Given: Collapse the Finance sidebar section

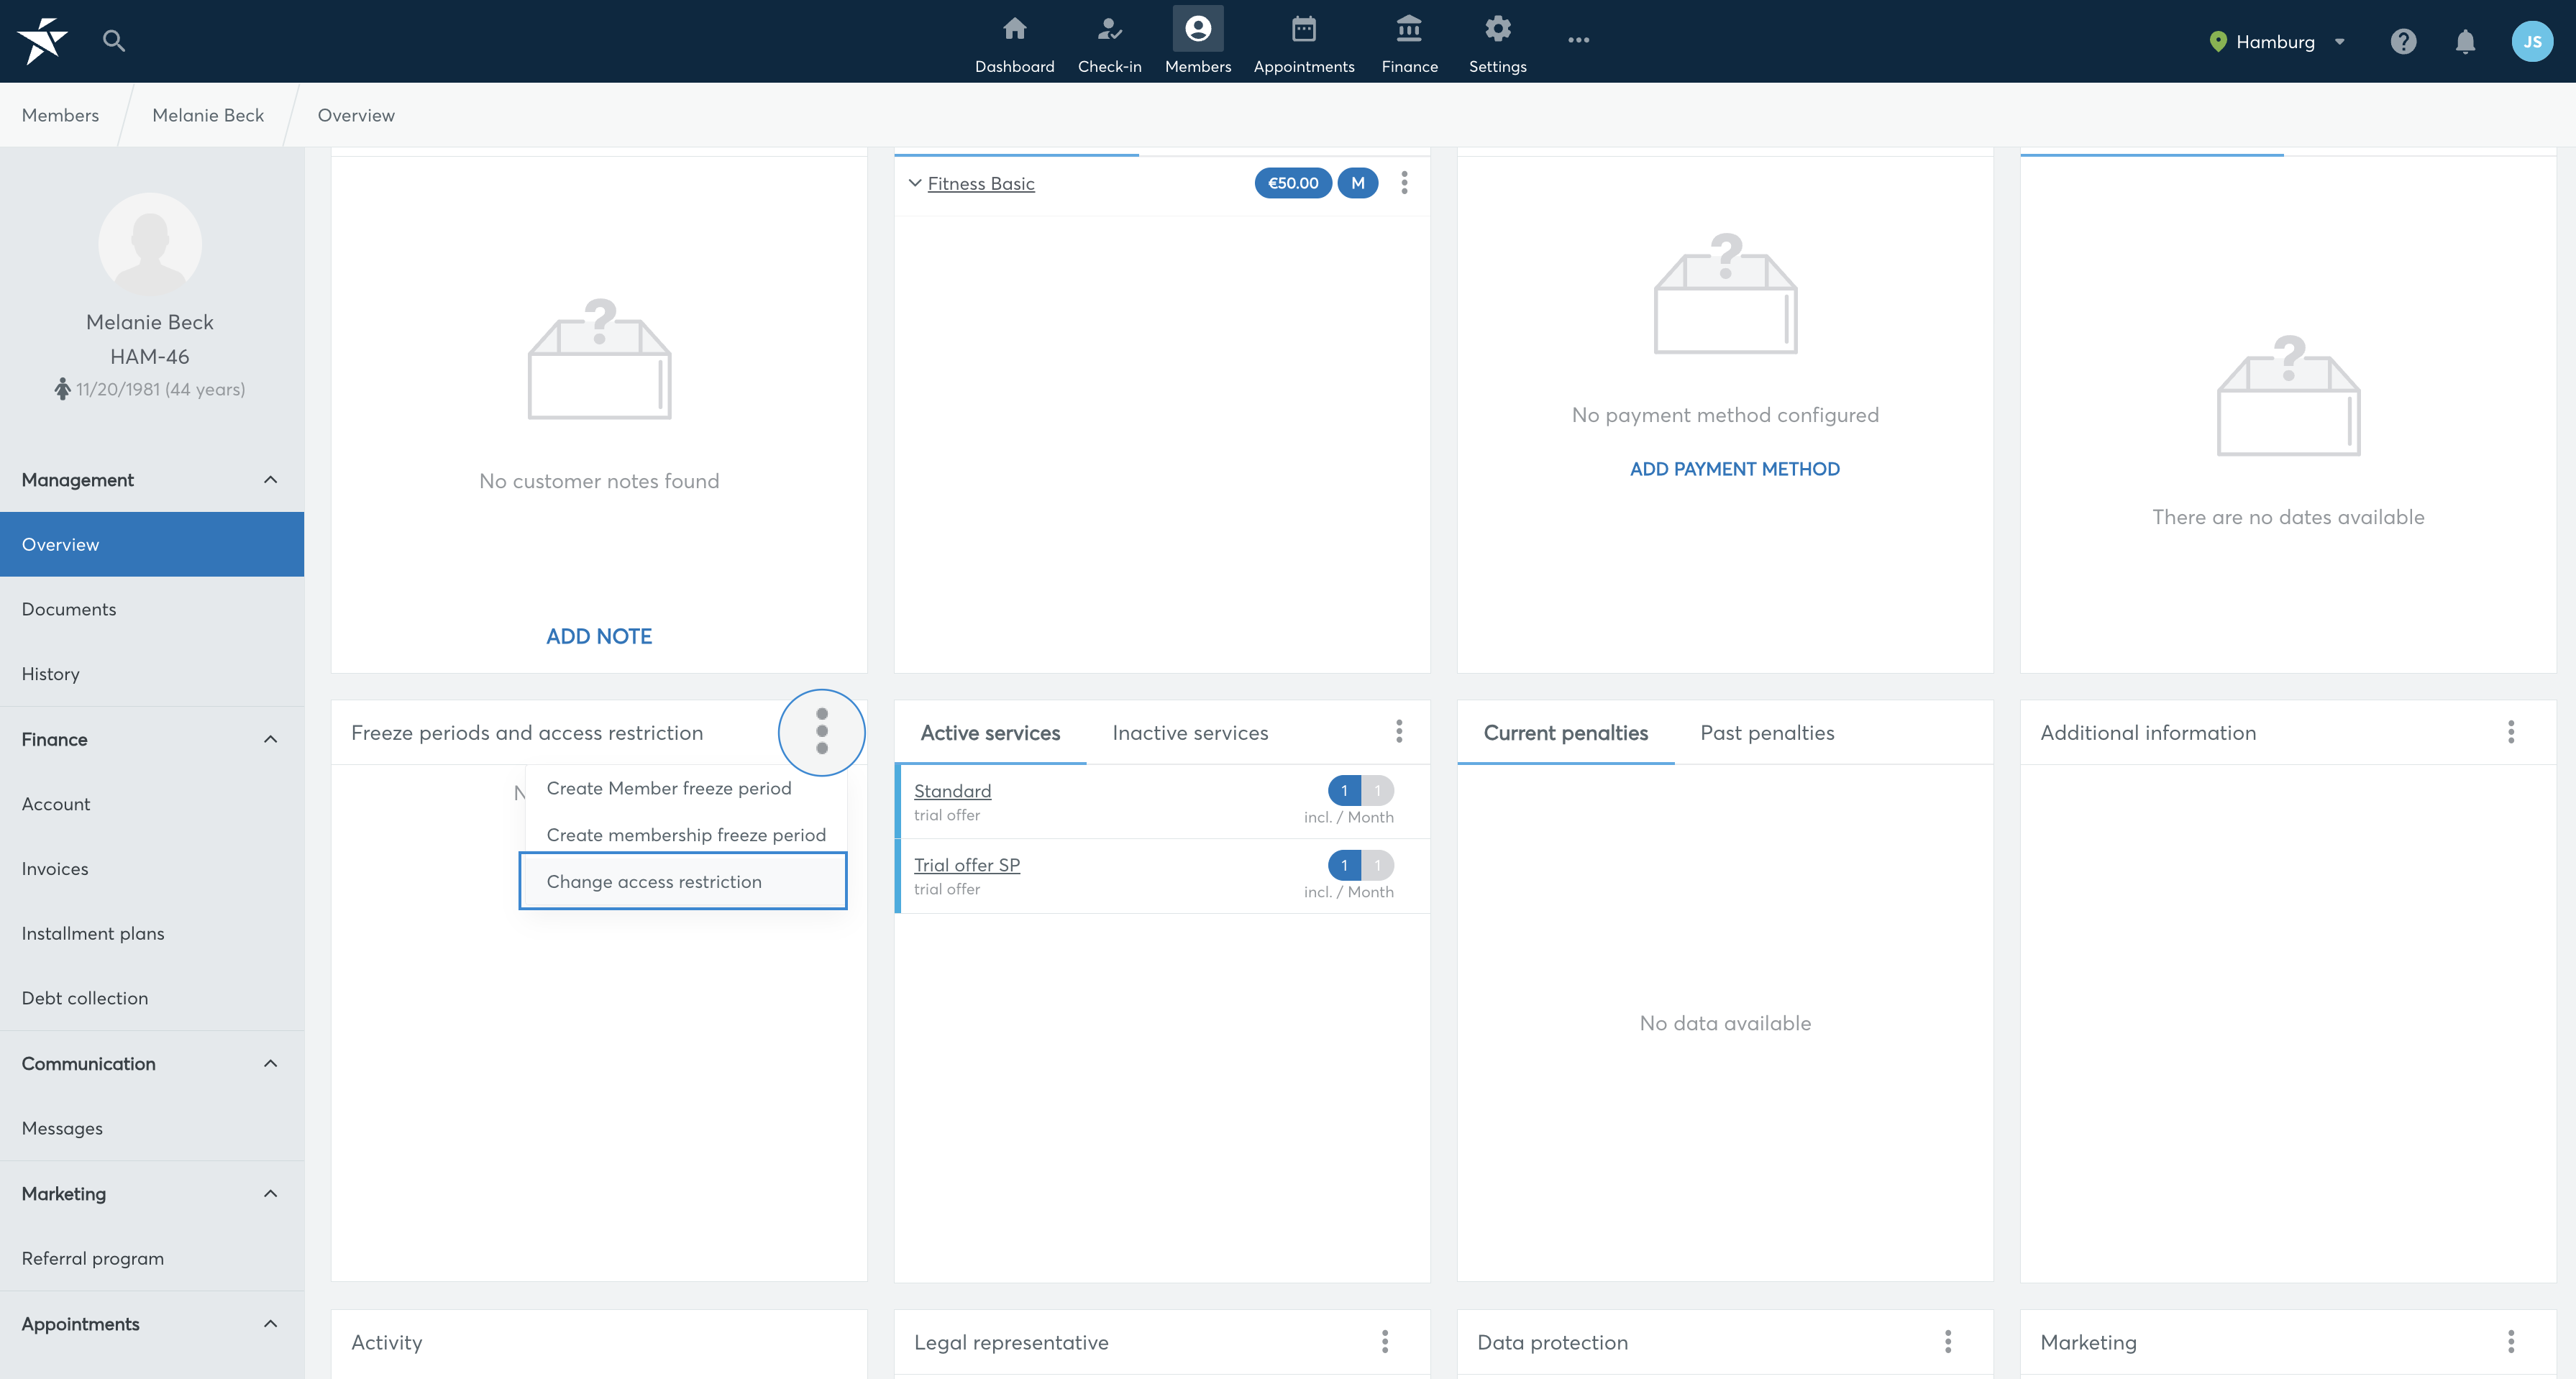Looking at the screenshot, I should (x=270, y=739).
